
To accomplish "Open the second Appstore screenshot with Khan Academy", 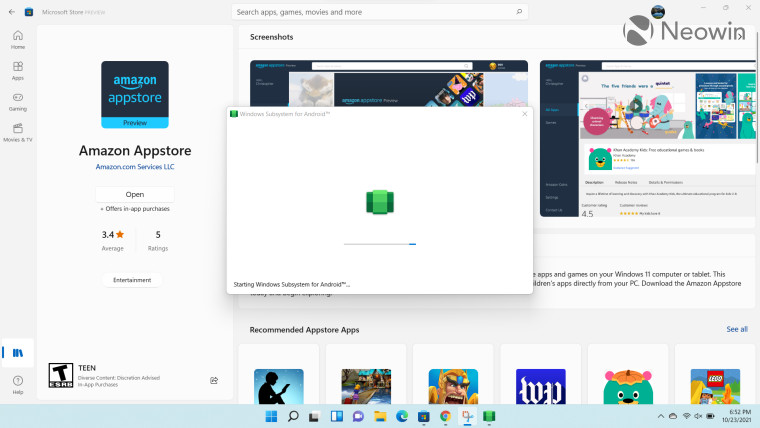I will 648,138.
